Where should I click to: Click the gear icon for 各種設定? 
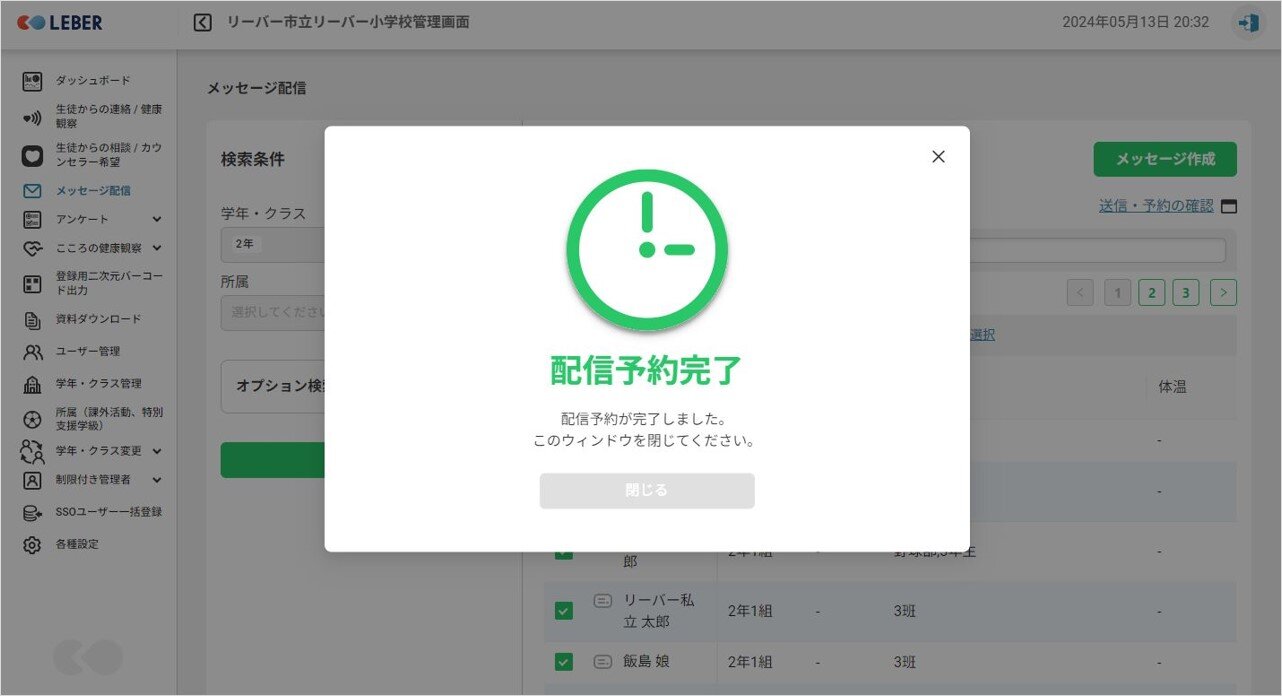tap(32, 544)
